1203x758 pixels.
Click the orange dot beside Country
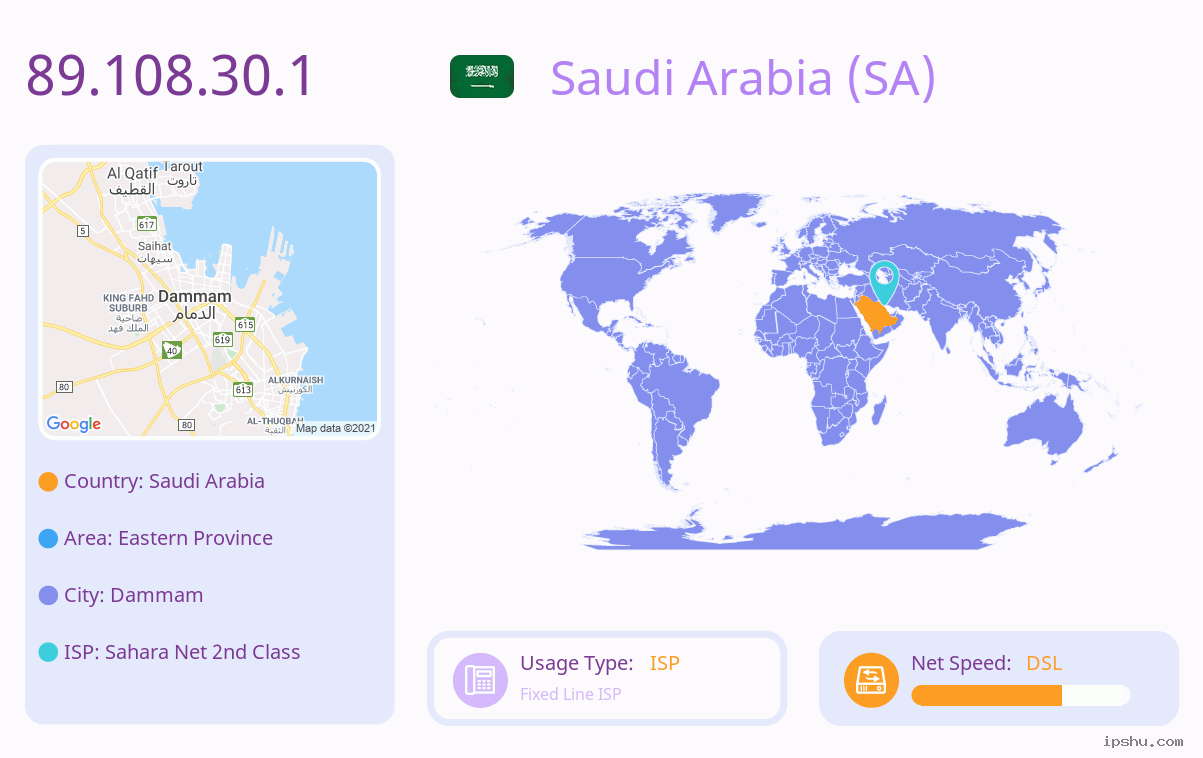click(48, 482)
